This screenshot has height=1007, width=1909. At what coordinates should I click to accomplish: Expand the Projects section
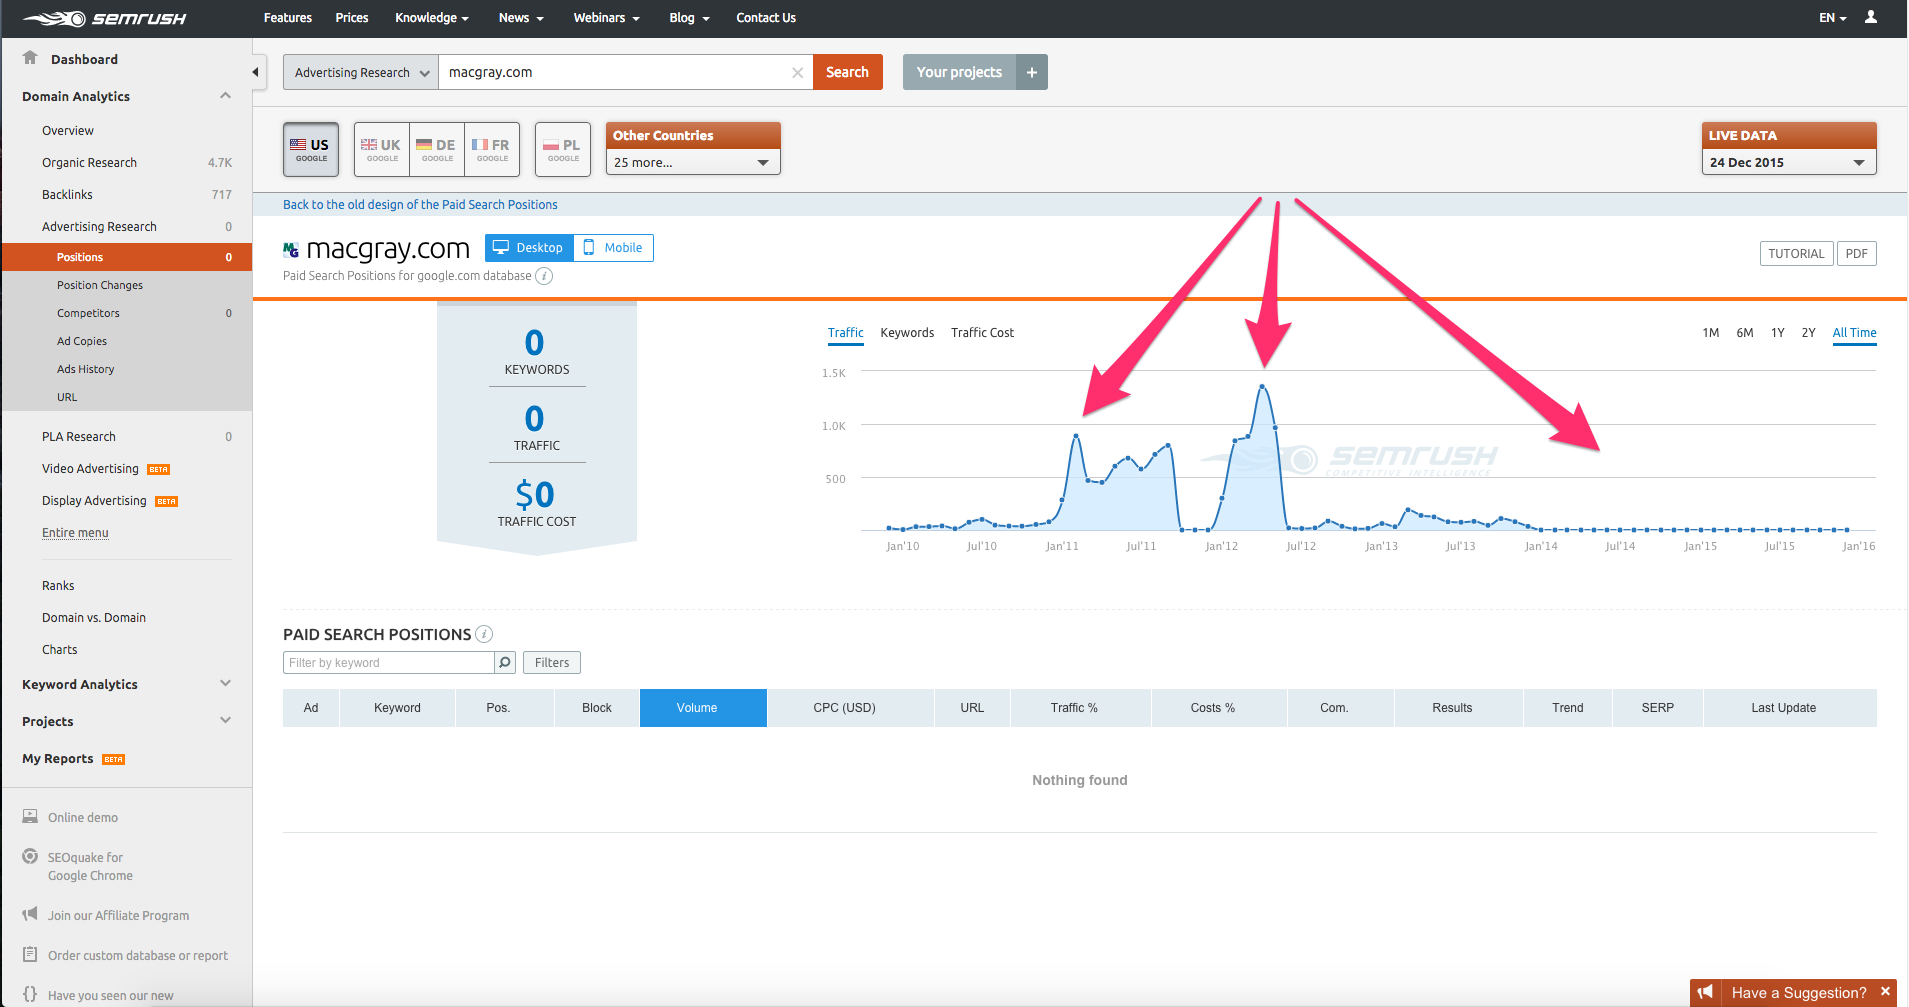(225, 721)
